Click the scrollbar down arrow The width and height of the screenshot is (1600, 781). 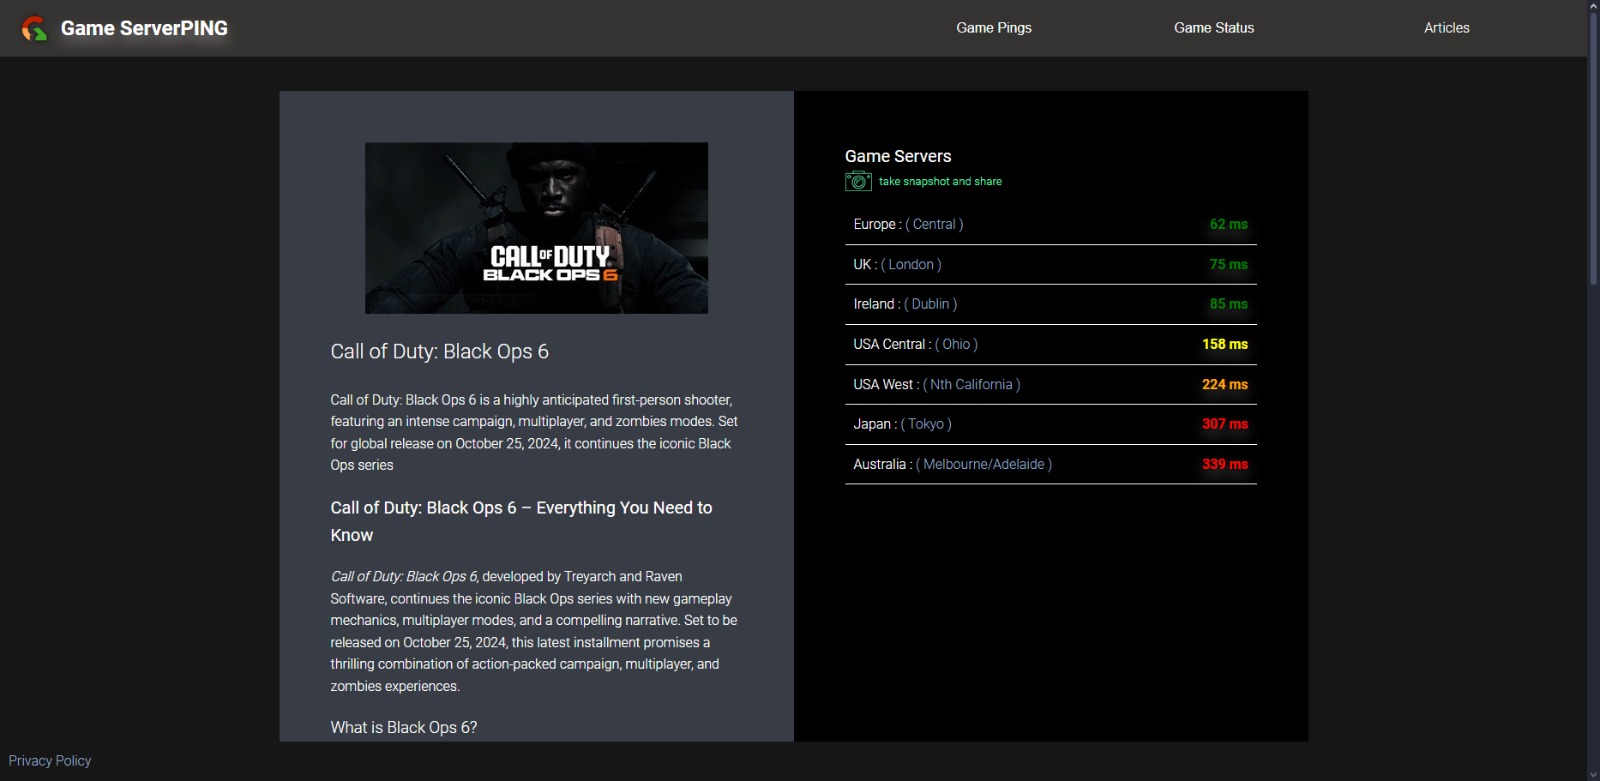(1593, 774)
